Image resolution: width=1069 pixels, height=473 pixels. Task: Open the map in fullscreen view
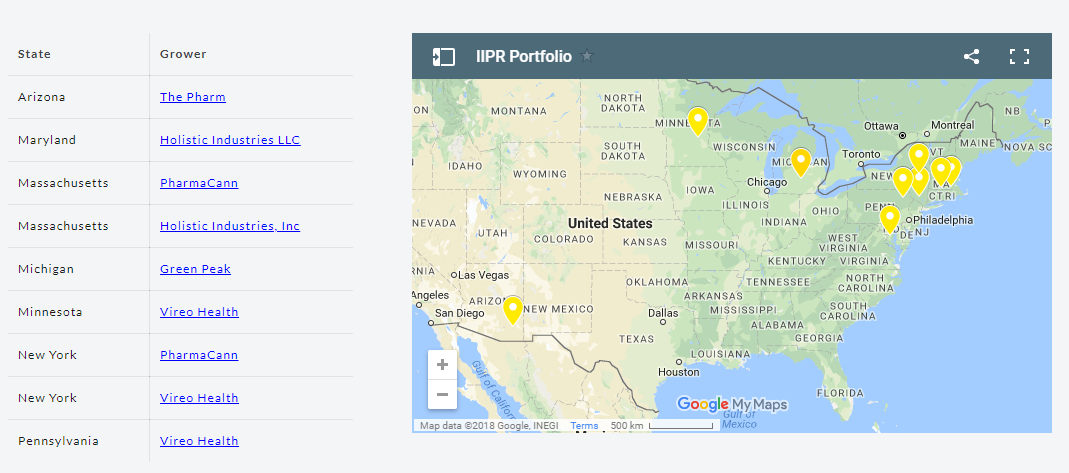[x=1019, y=57]
